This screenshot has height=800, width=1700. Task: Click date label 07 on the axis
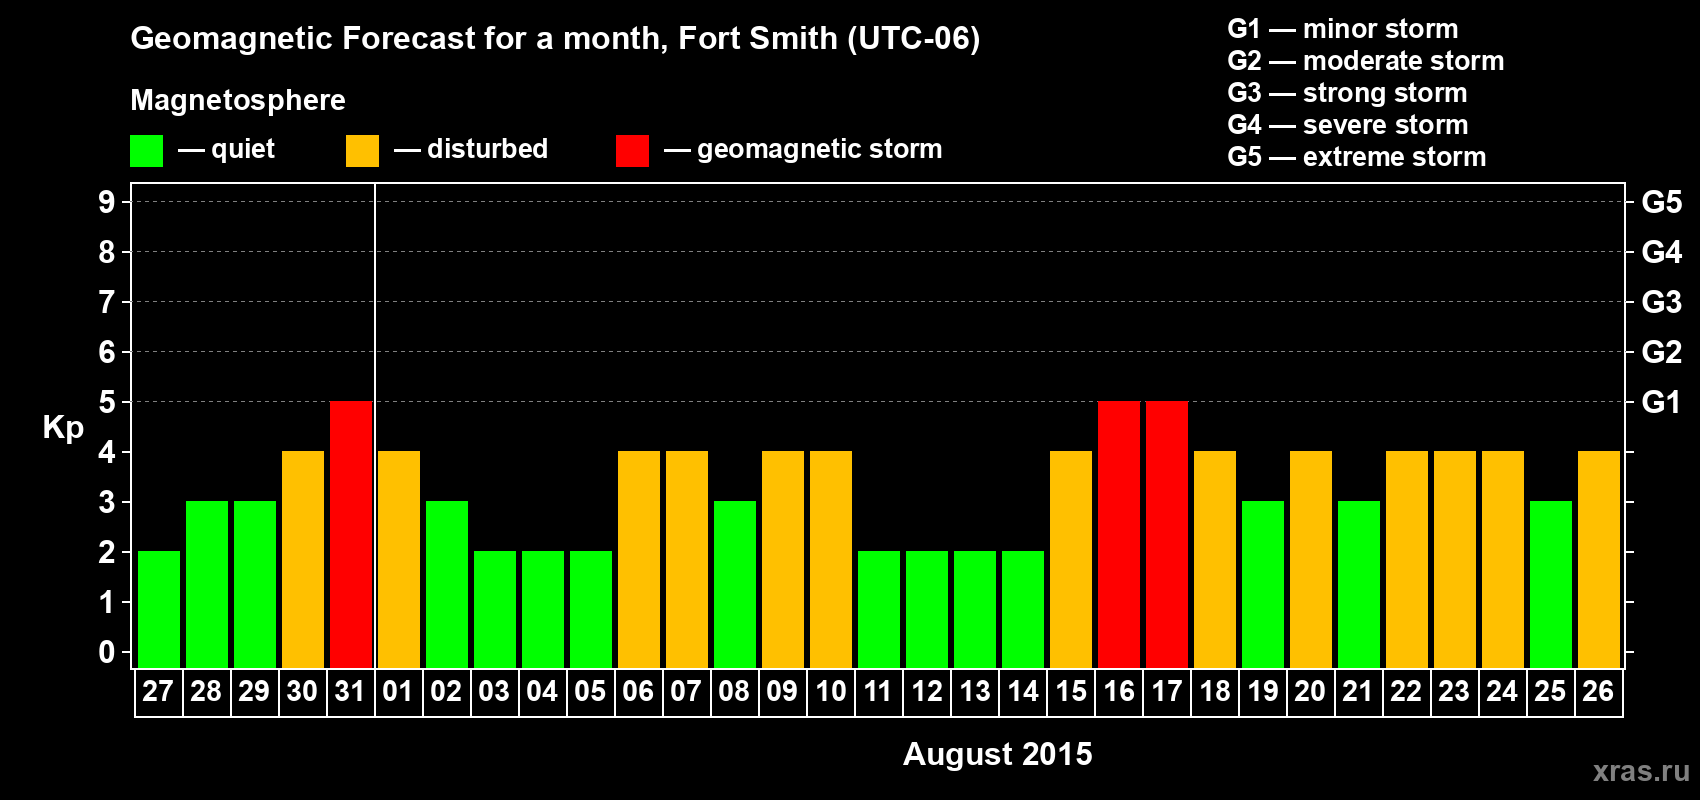686,692
